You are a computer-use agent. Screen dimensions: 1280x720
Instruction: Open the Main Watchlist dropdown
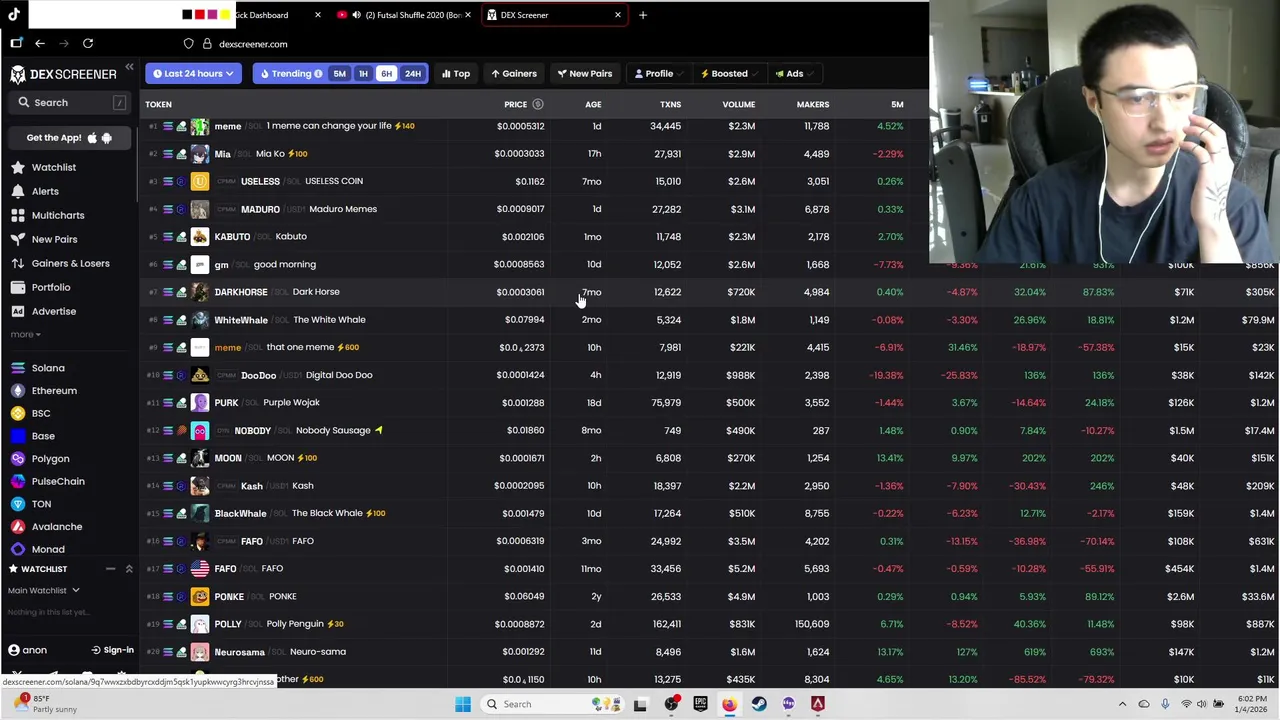[x=43, y=591]
